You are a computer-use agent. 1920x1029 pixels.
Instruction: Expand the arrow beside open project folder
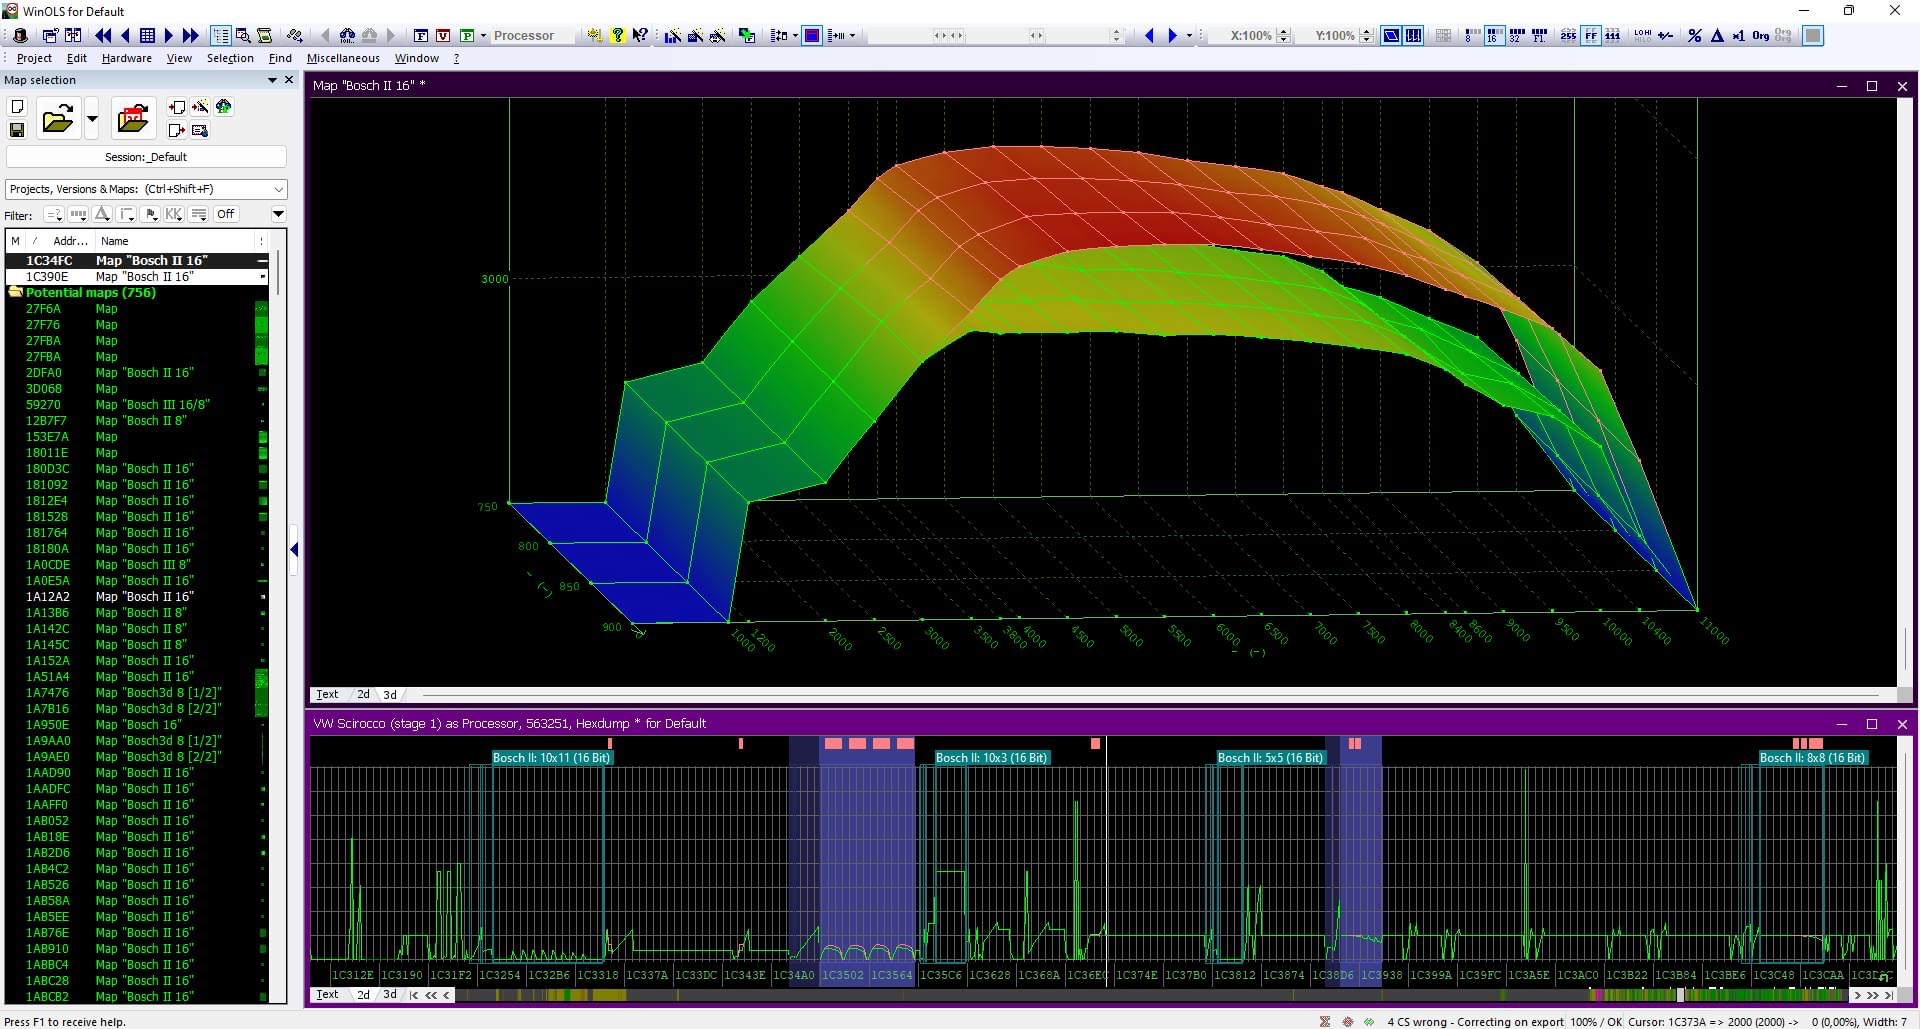tap(92, 119)
